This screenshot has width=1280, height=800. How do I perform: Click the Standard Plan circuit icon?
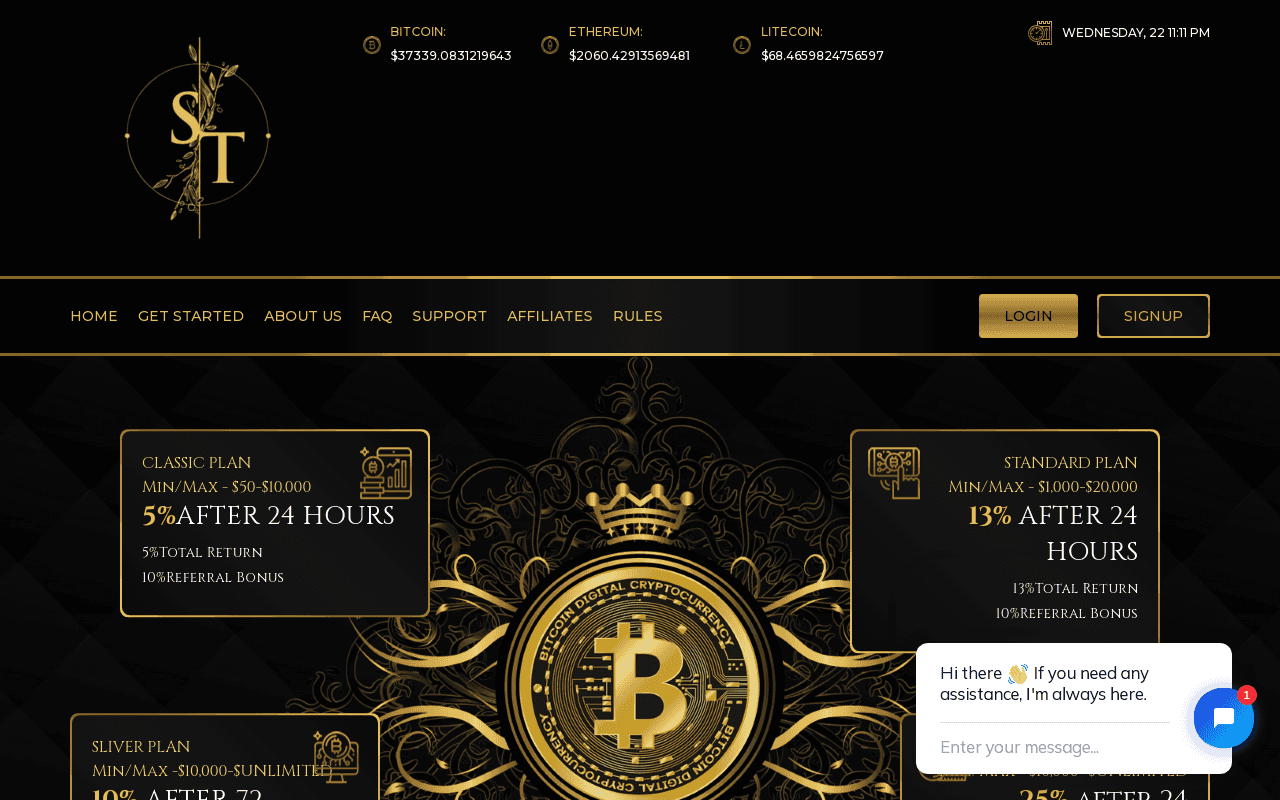coord(894,473)
